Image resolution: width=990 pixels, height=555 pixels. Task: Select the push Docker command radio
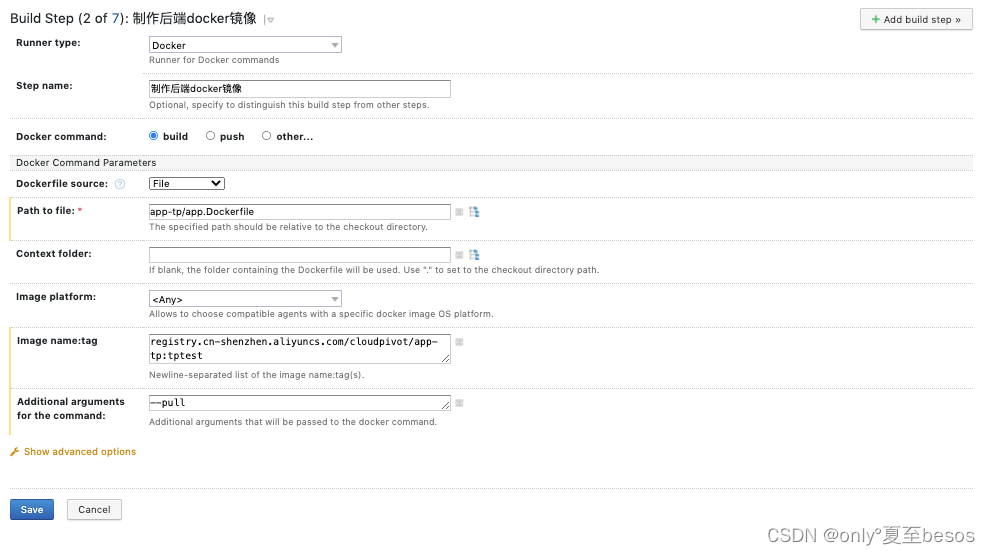point(210,136)
